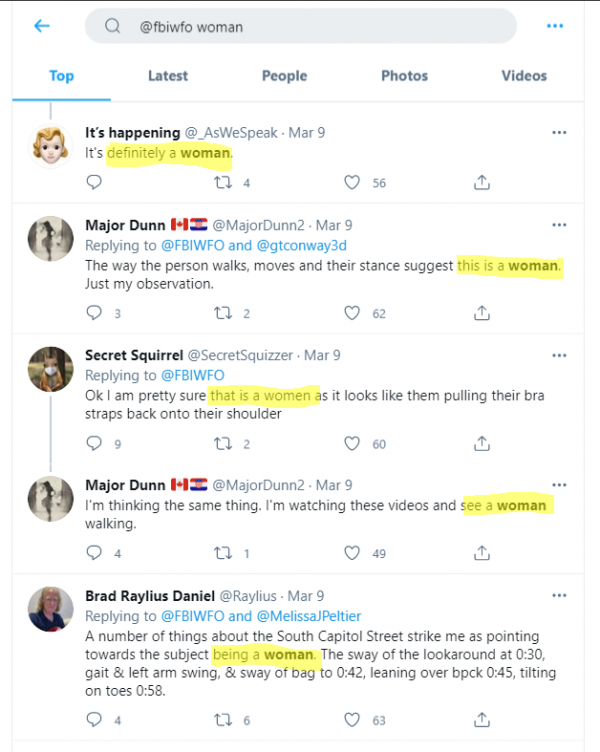Reply to Brad Raylius Daniel's tweet
The image size is (600, 752).
click(95, 719)
